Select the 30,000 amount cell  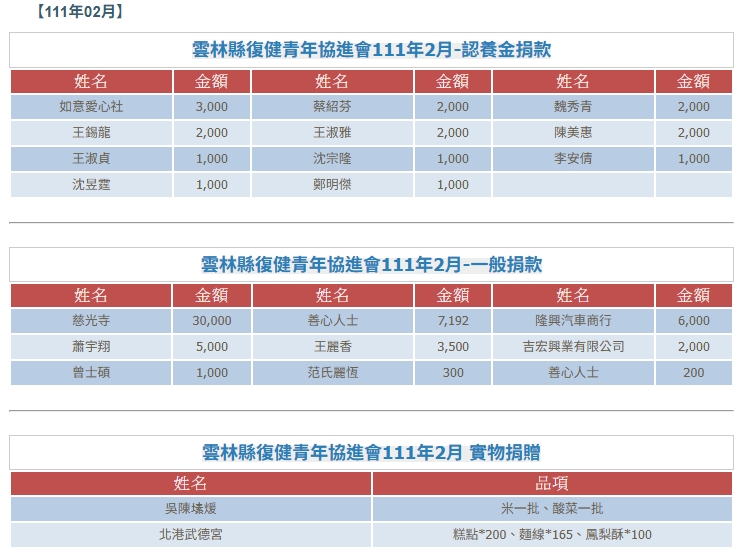pyautogui.click(x=211, y=321)
